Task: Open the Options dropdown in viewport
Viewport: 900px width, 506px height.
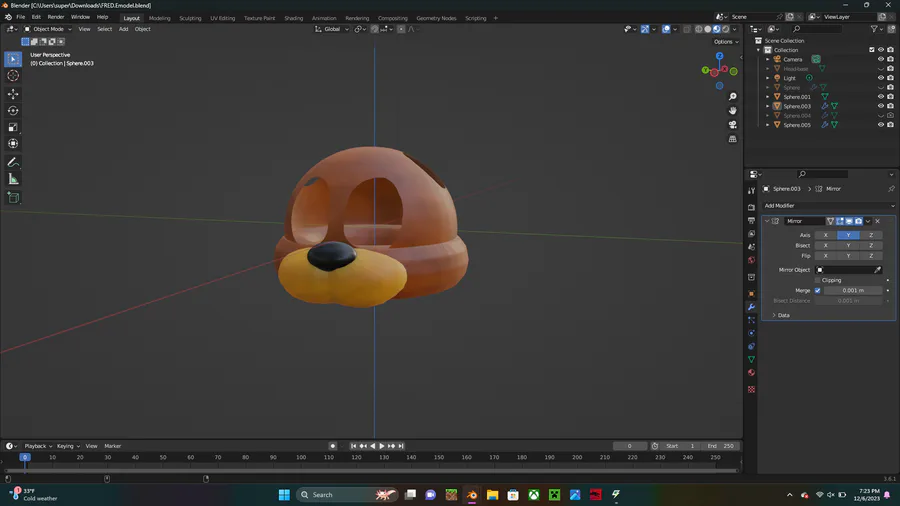Action: pos(726,42)
